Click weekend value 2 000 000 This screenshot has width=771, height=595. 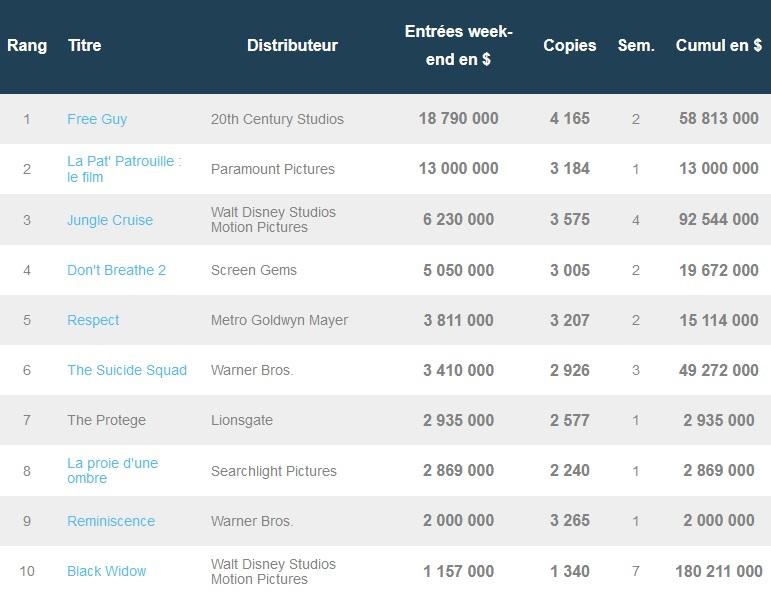pyautogui.click(x=458, y=520)
